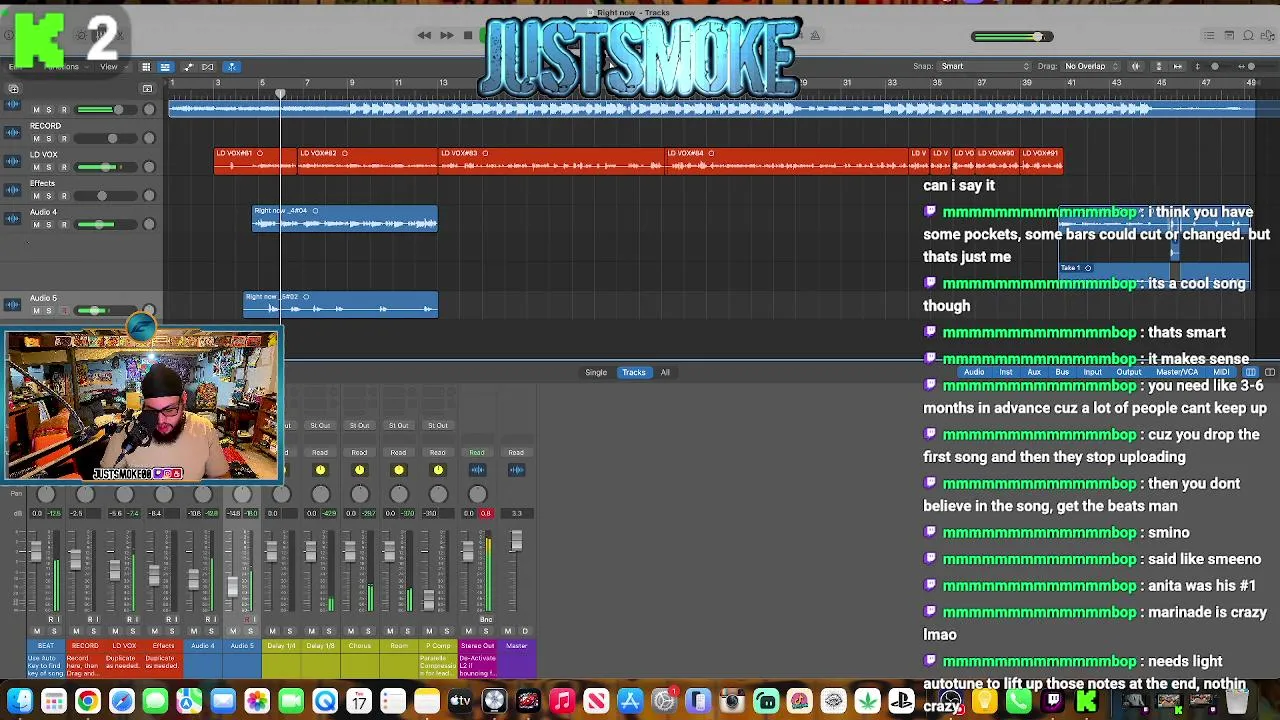Switch the mixer to All view

tap(665, 373)
